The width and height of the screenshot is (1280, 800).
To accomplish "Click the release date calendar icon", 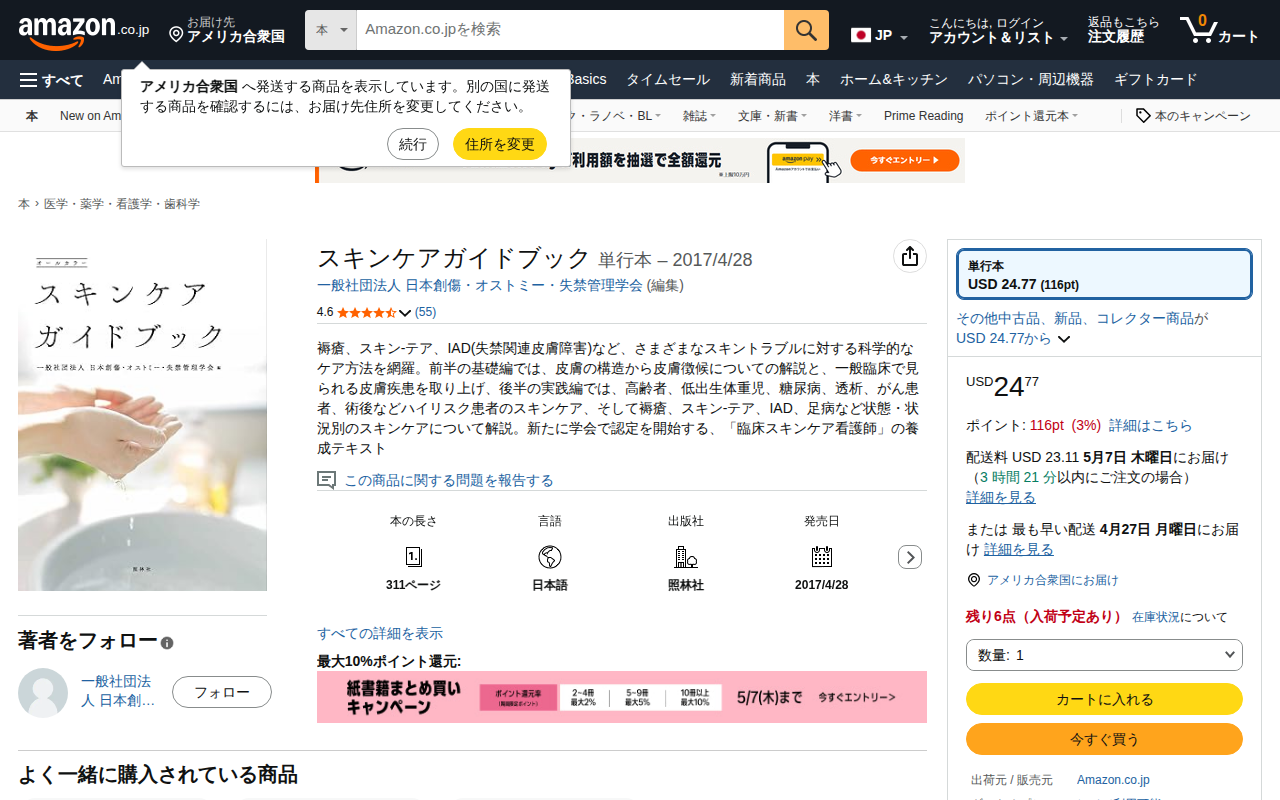I will (822, 557).
